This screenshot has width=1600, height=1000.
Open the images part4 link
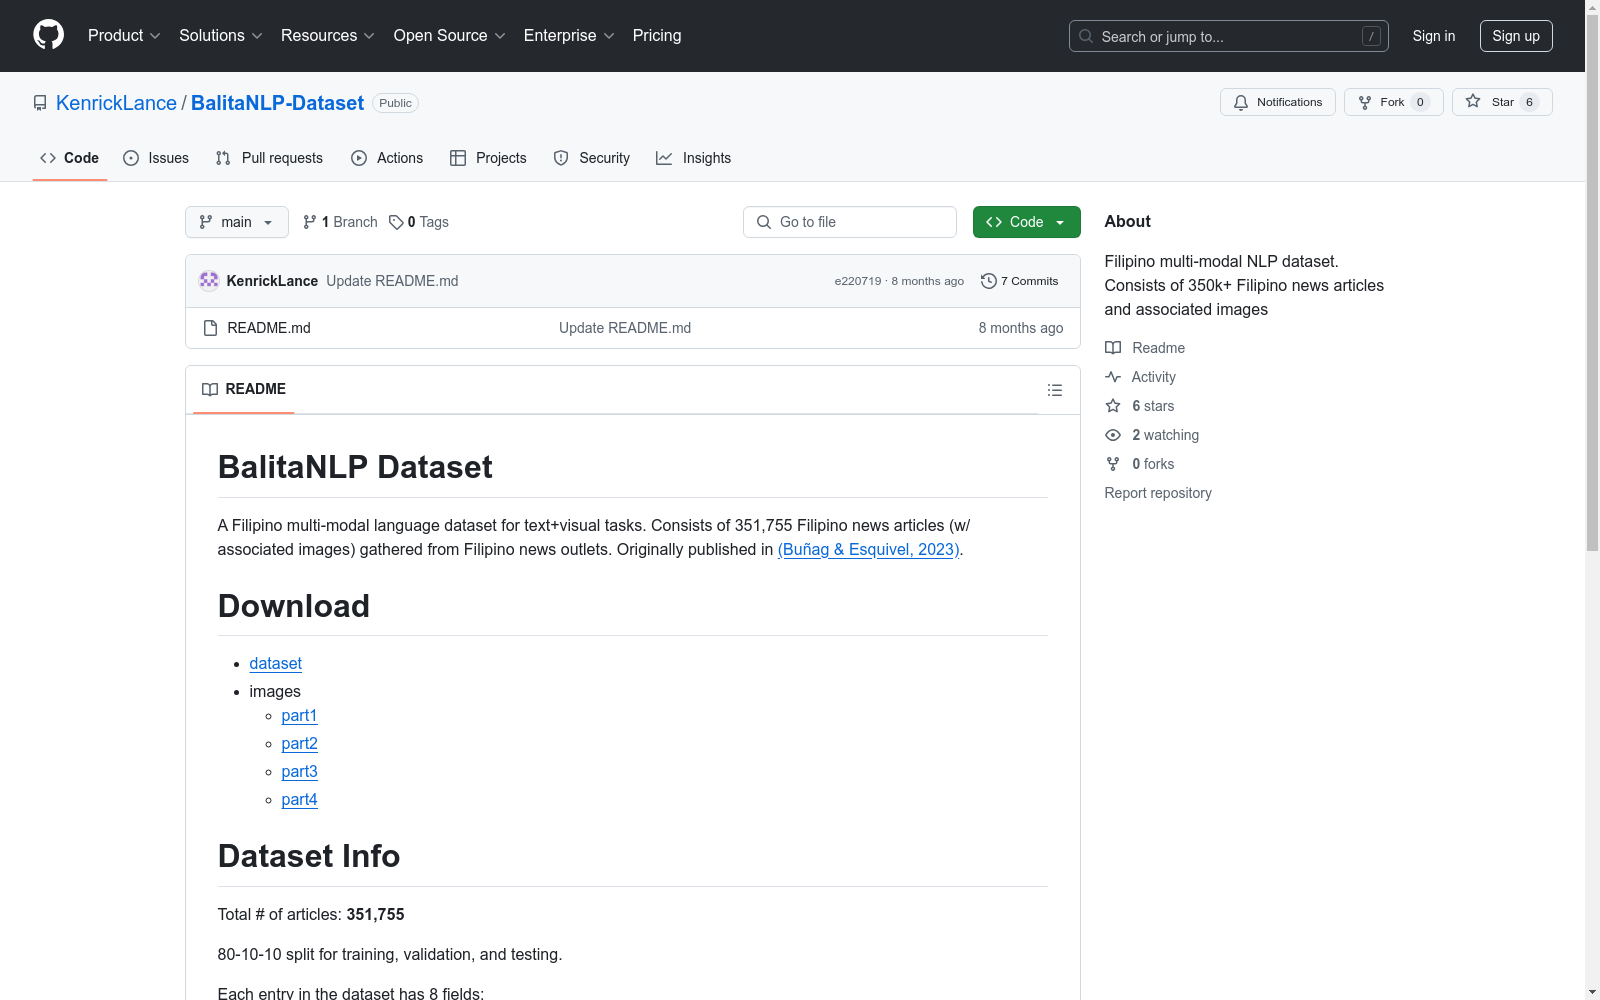pos(300,800)
